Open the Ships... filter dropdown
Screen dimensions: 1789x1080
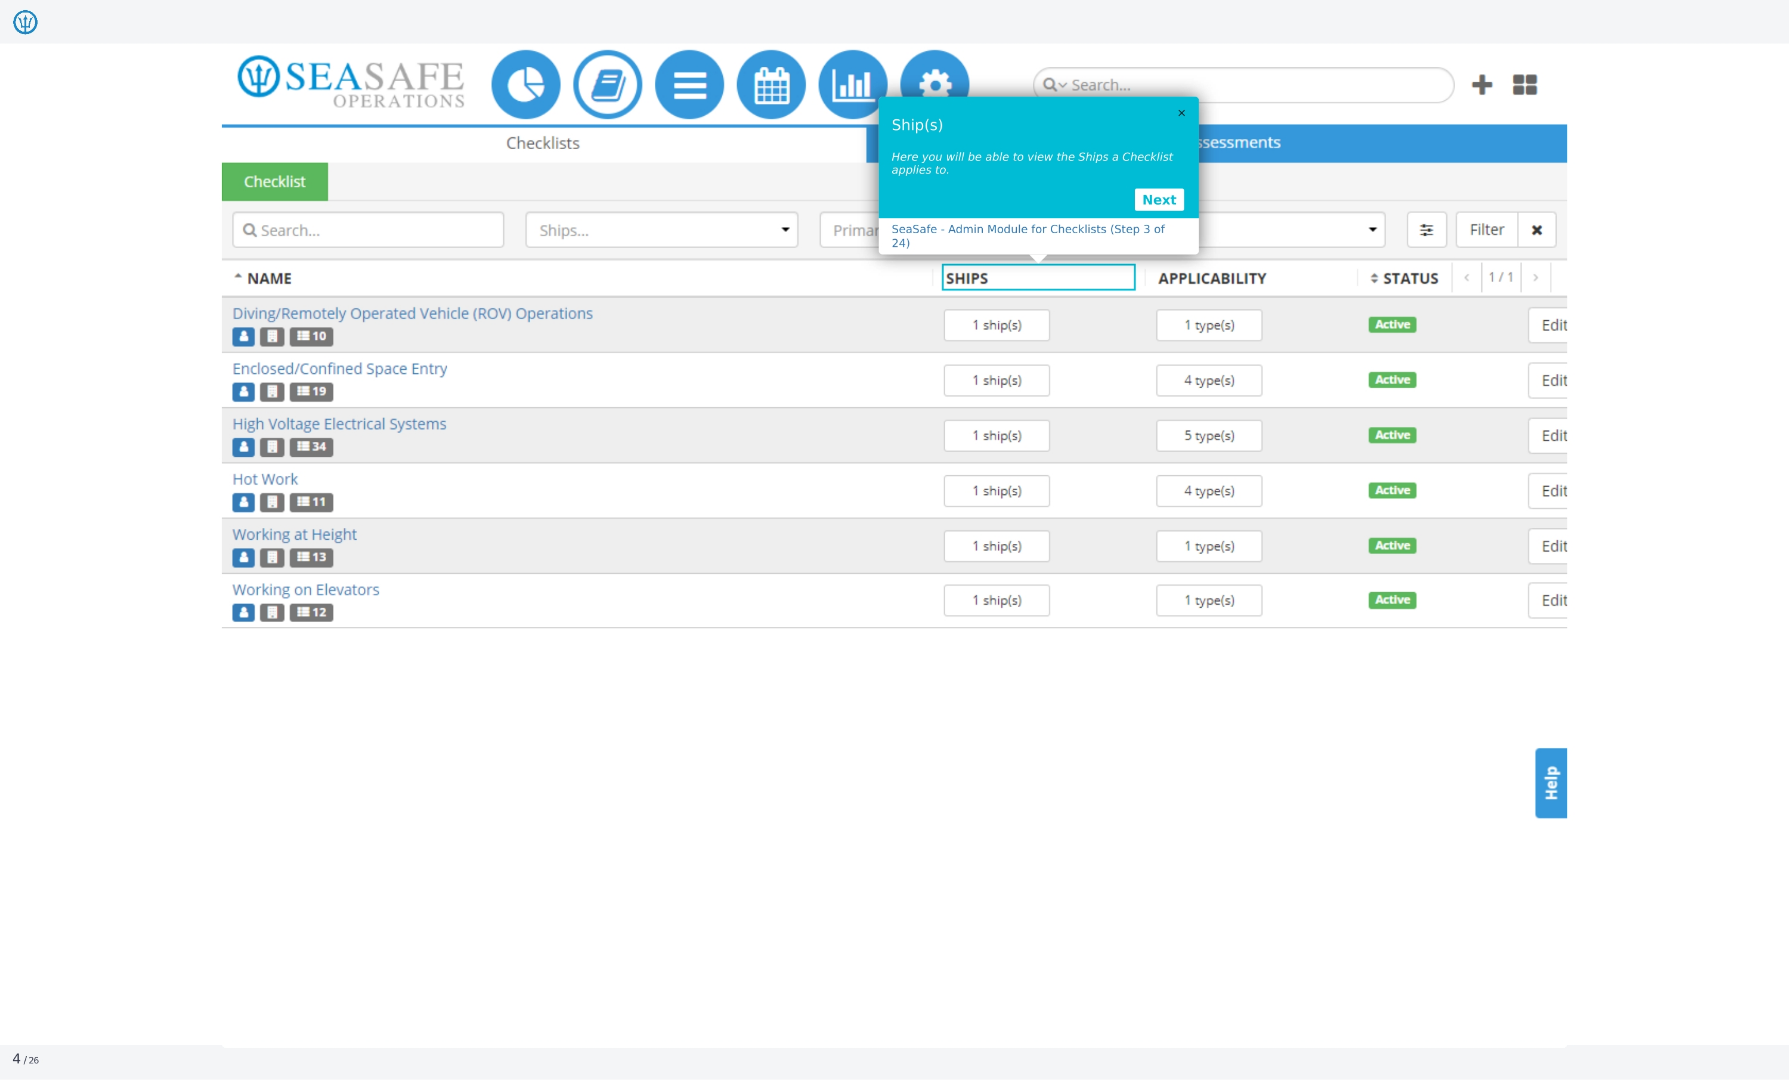pyautogui.click(x=662, y=230)
